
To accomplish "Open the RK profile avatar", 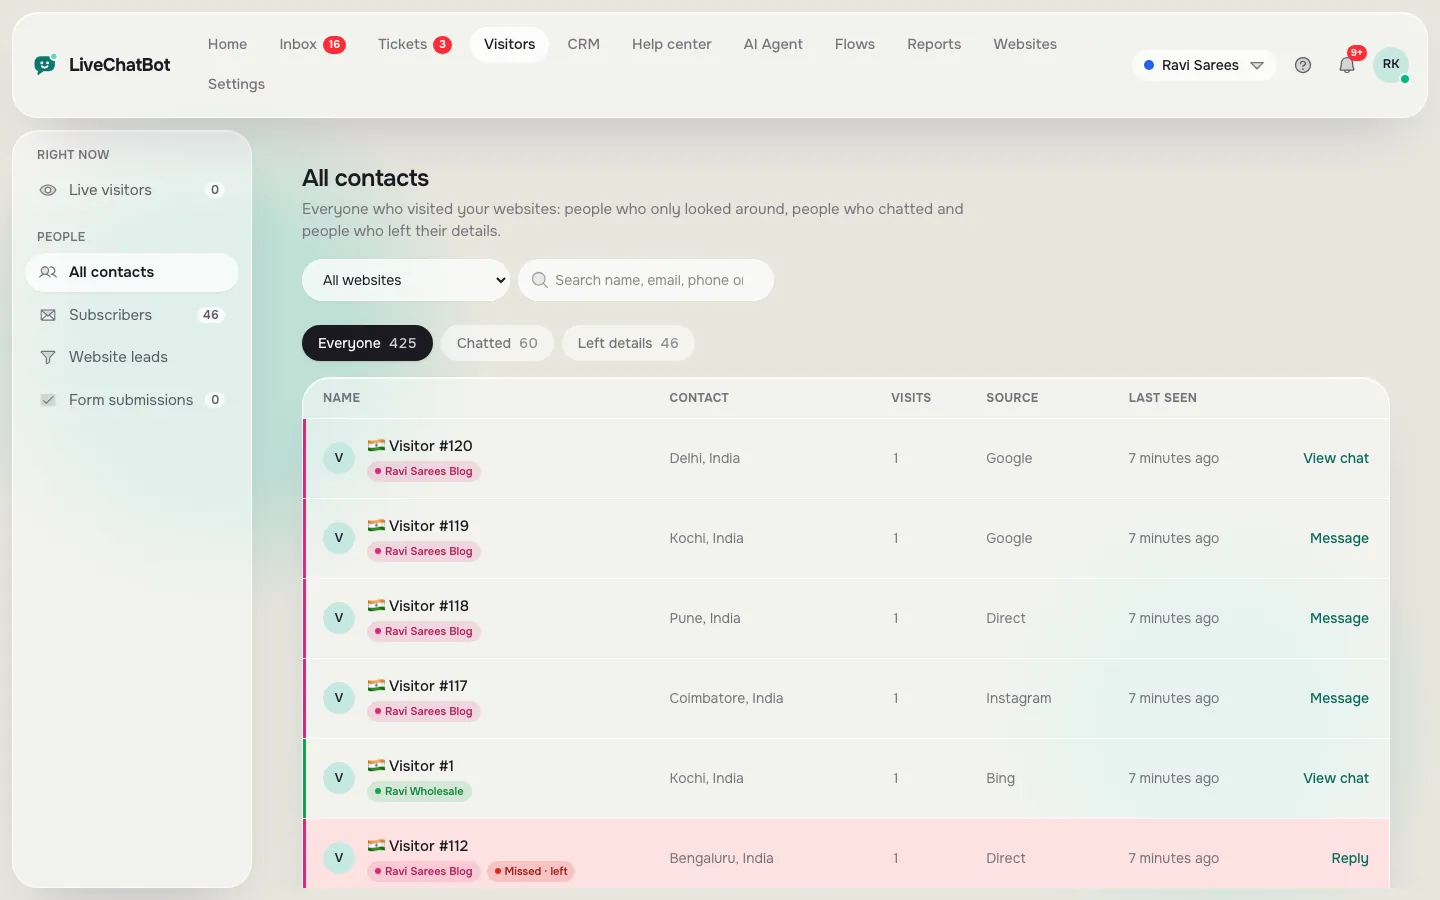I will click(x=1391, y=65).
